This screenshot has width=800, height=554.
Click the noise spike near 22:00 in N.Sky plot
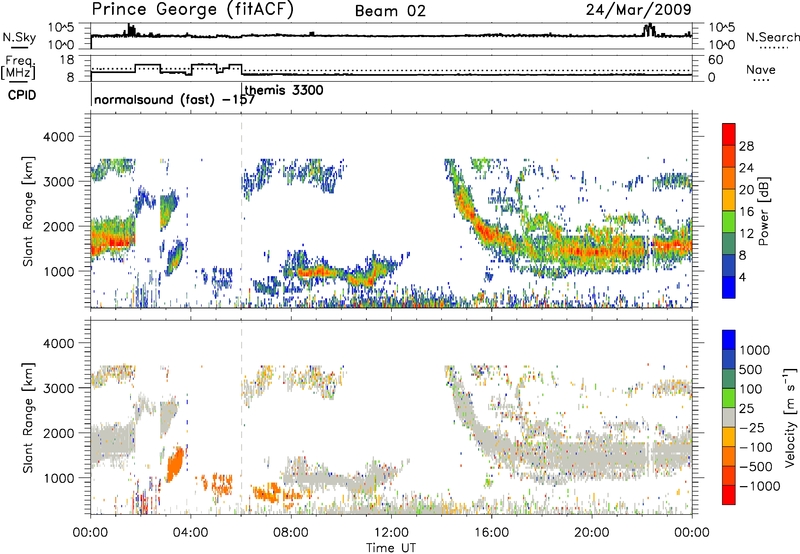click(649, 30)
